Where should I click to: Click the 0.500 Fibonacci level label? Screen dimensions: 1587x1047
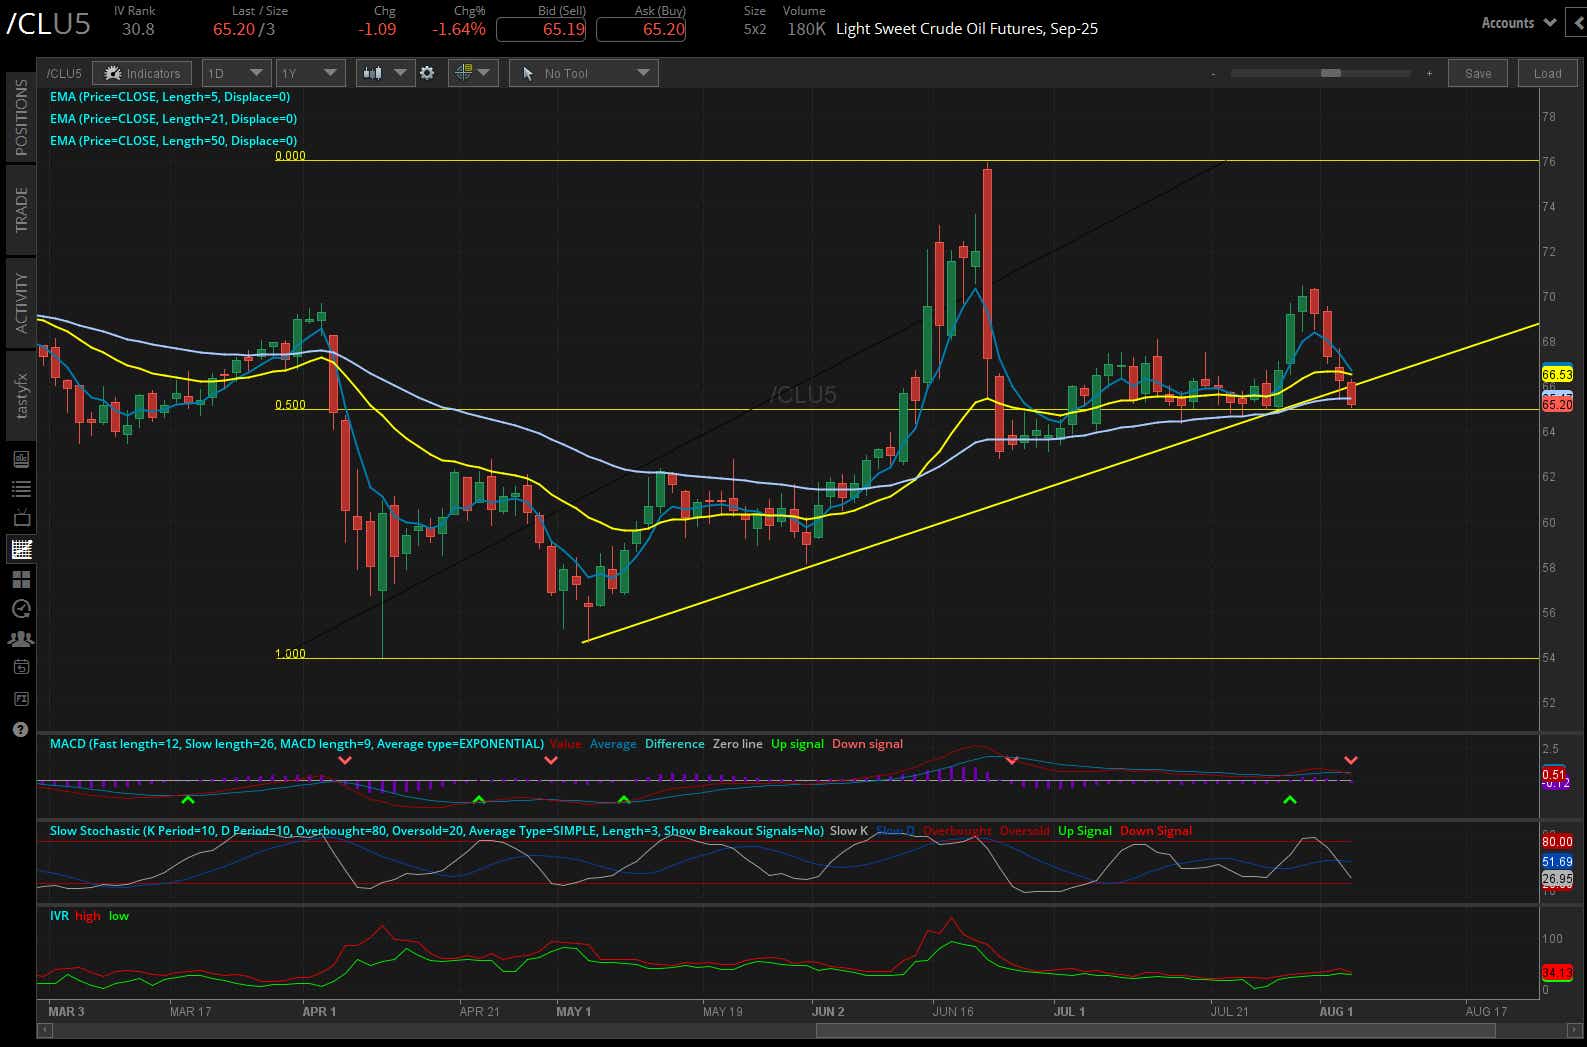[x=290, y=405]
